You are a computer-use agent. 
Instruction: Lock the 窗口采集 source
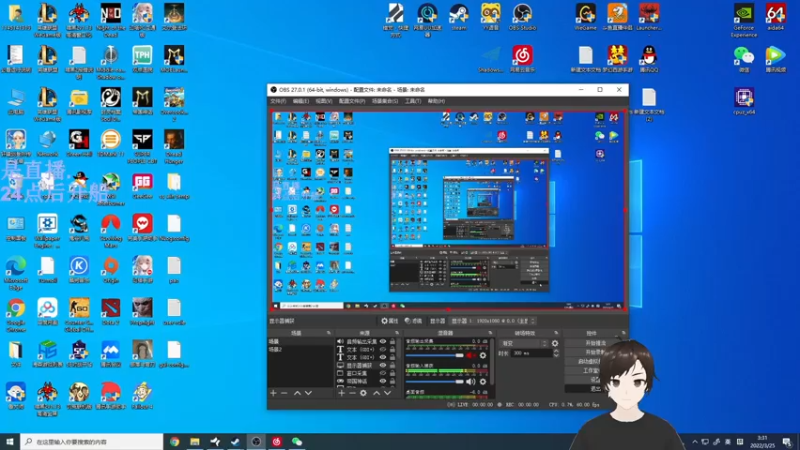[392, 373]
